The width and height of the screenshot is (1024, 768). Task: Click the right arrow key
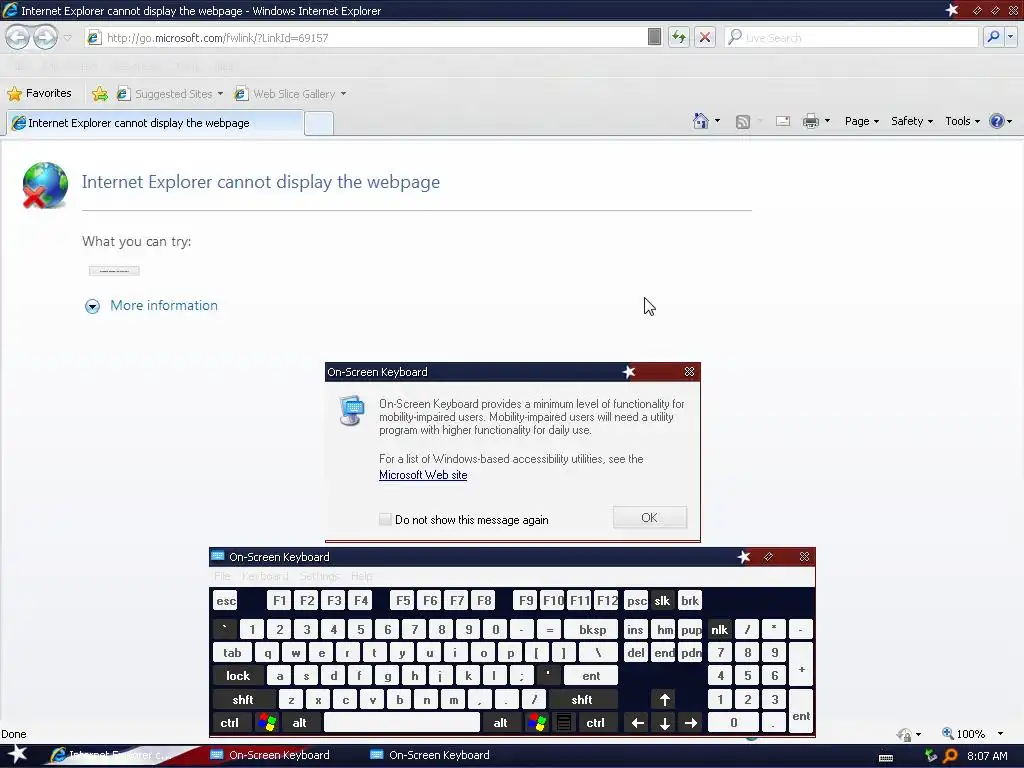click(691, 723)
